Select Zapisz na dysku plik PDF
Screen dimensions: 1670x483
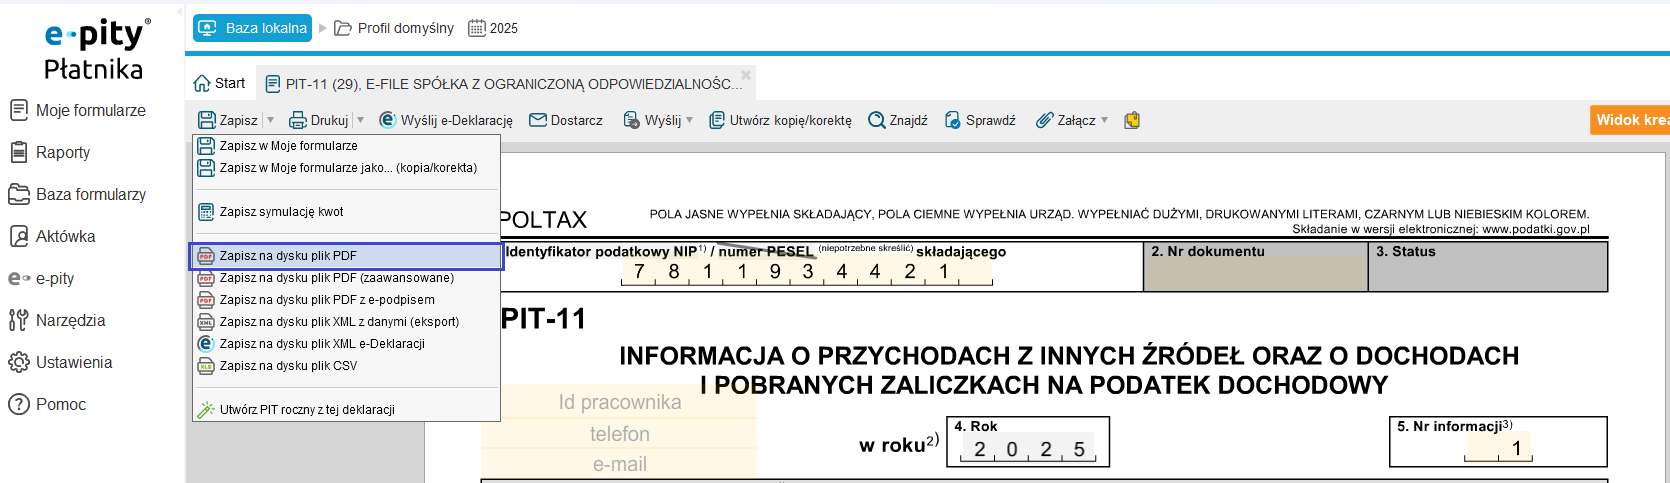[x=288, y=256]
